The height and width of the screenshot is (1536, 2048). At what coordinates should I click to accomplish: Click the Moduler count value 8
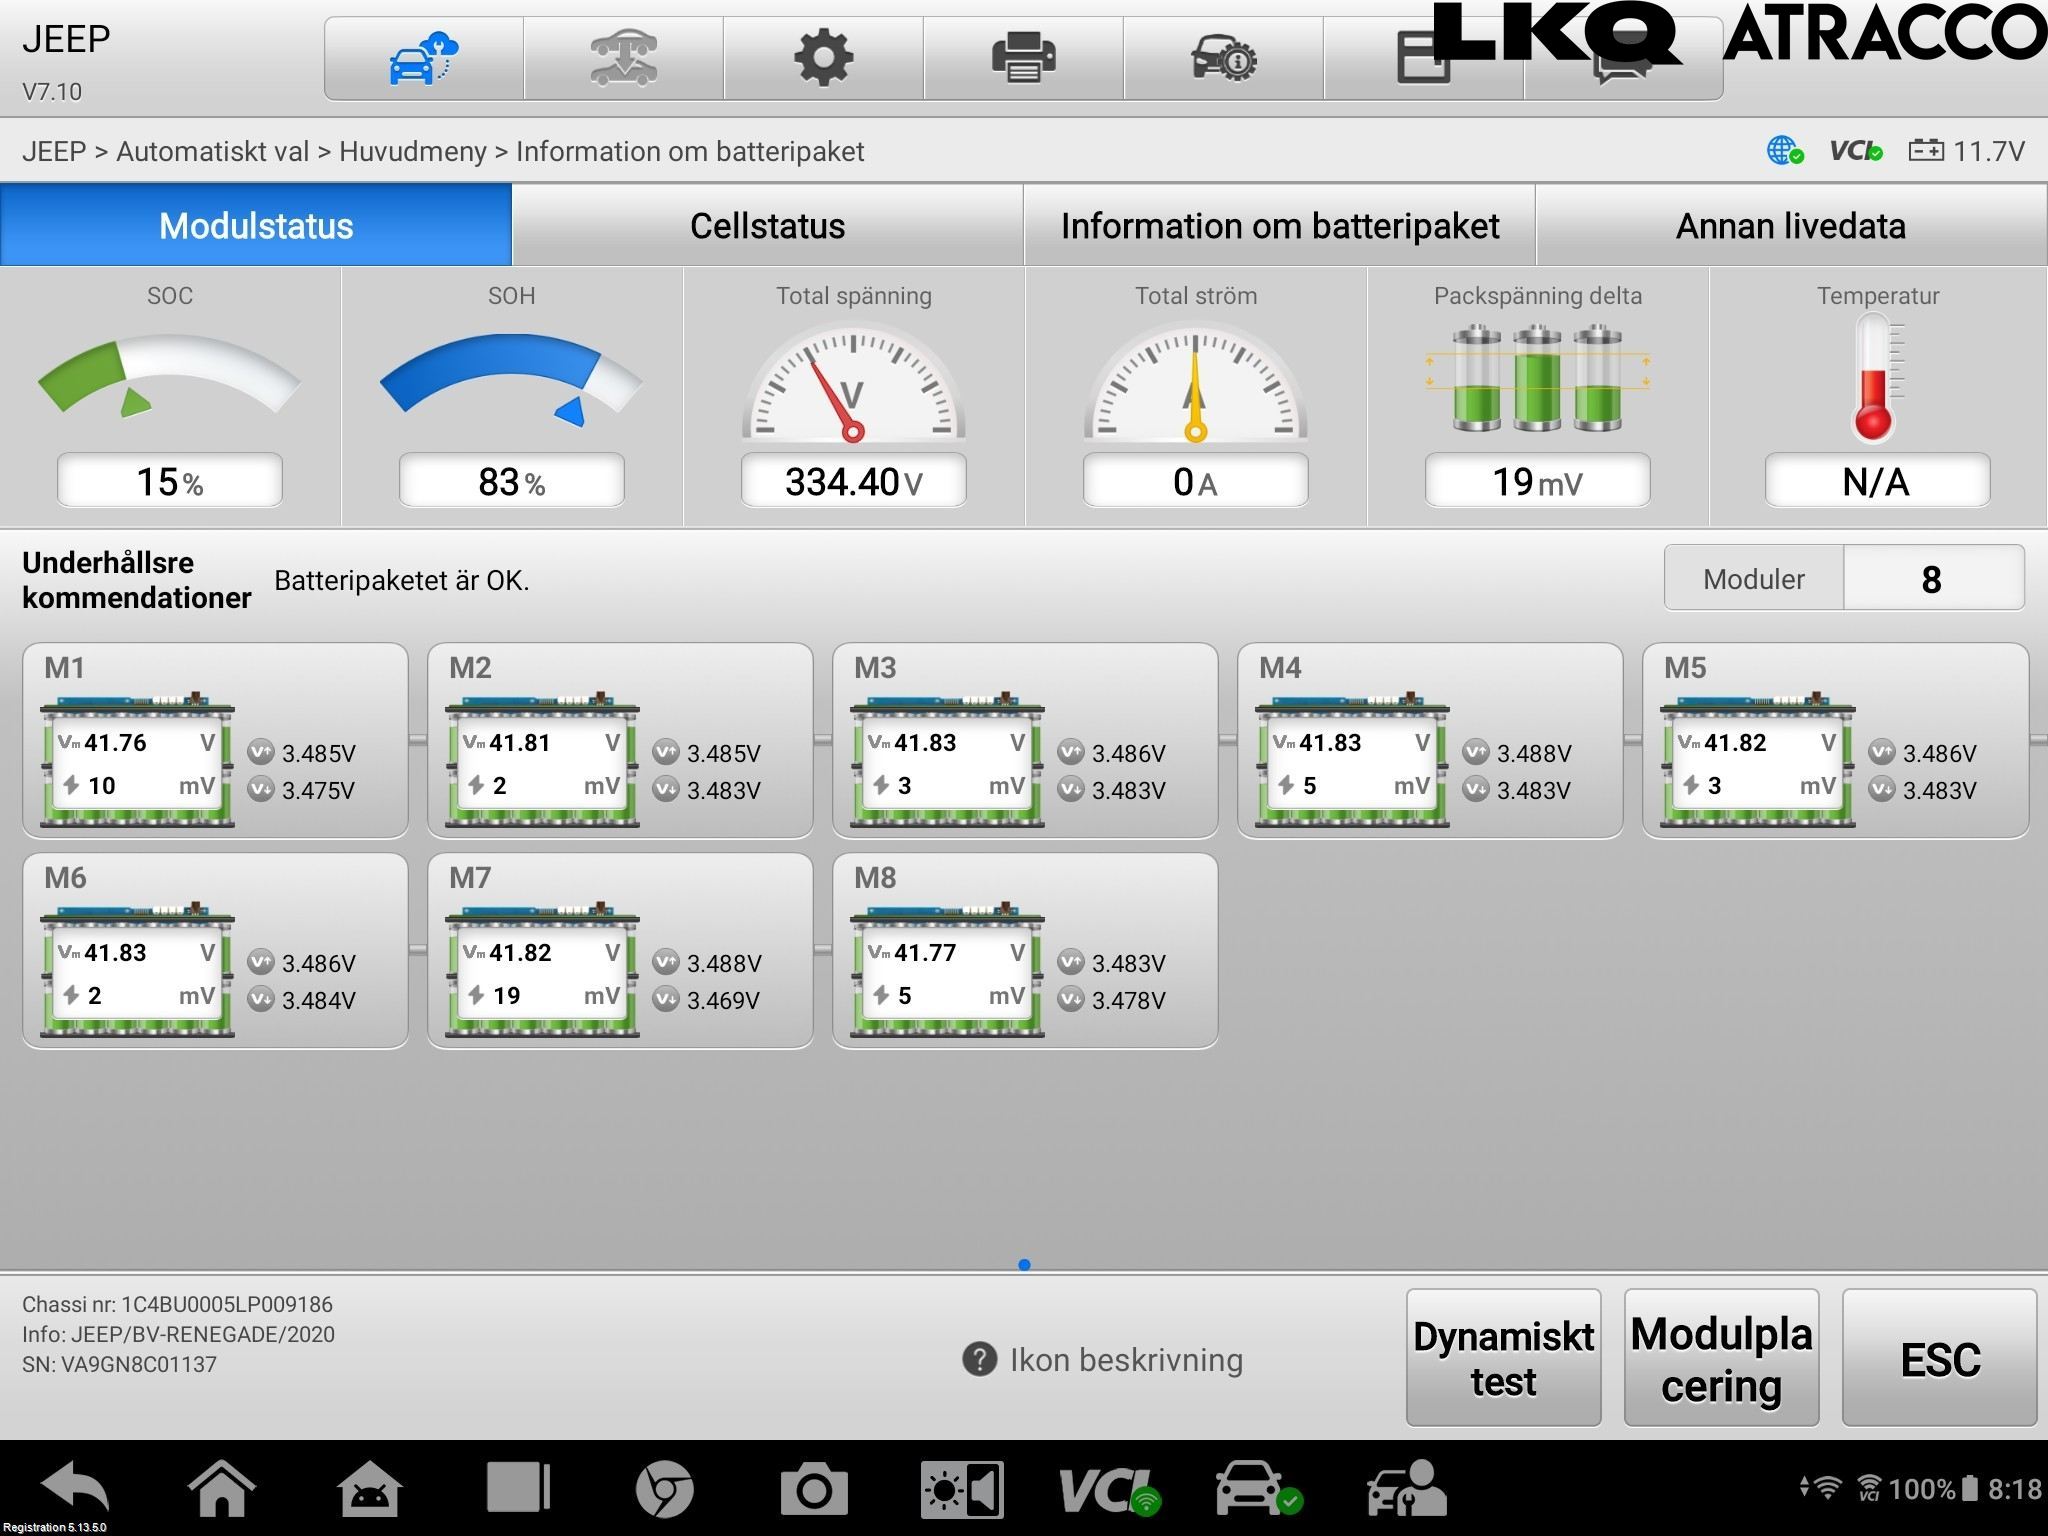point(1932,578)
